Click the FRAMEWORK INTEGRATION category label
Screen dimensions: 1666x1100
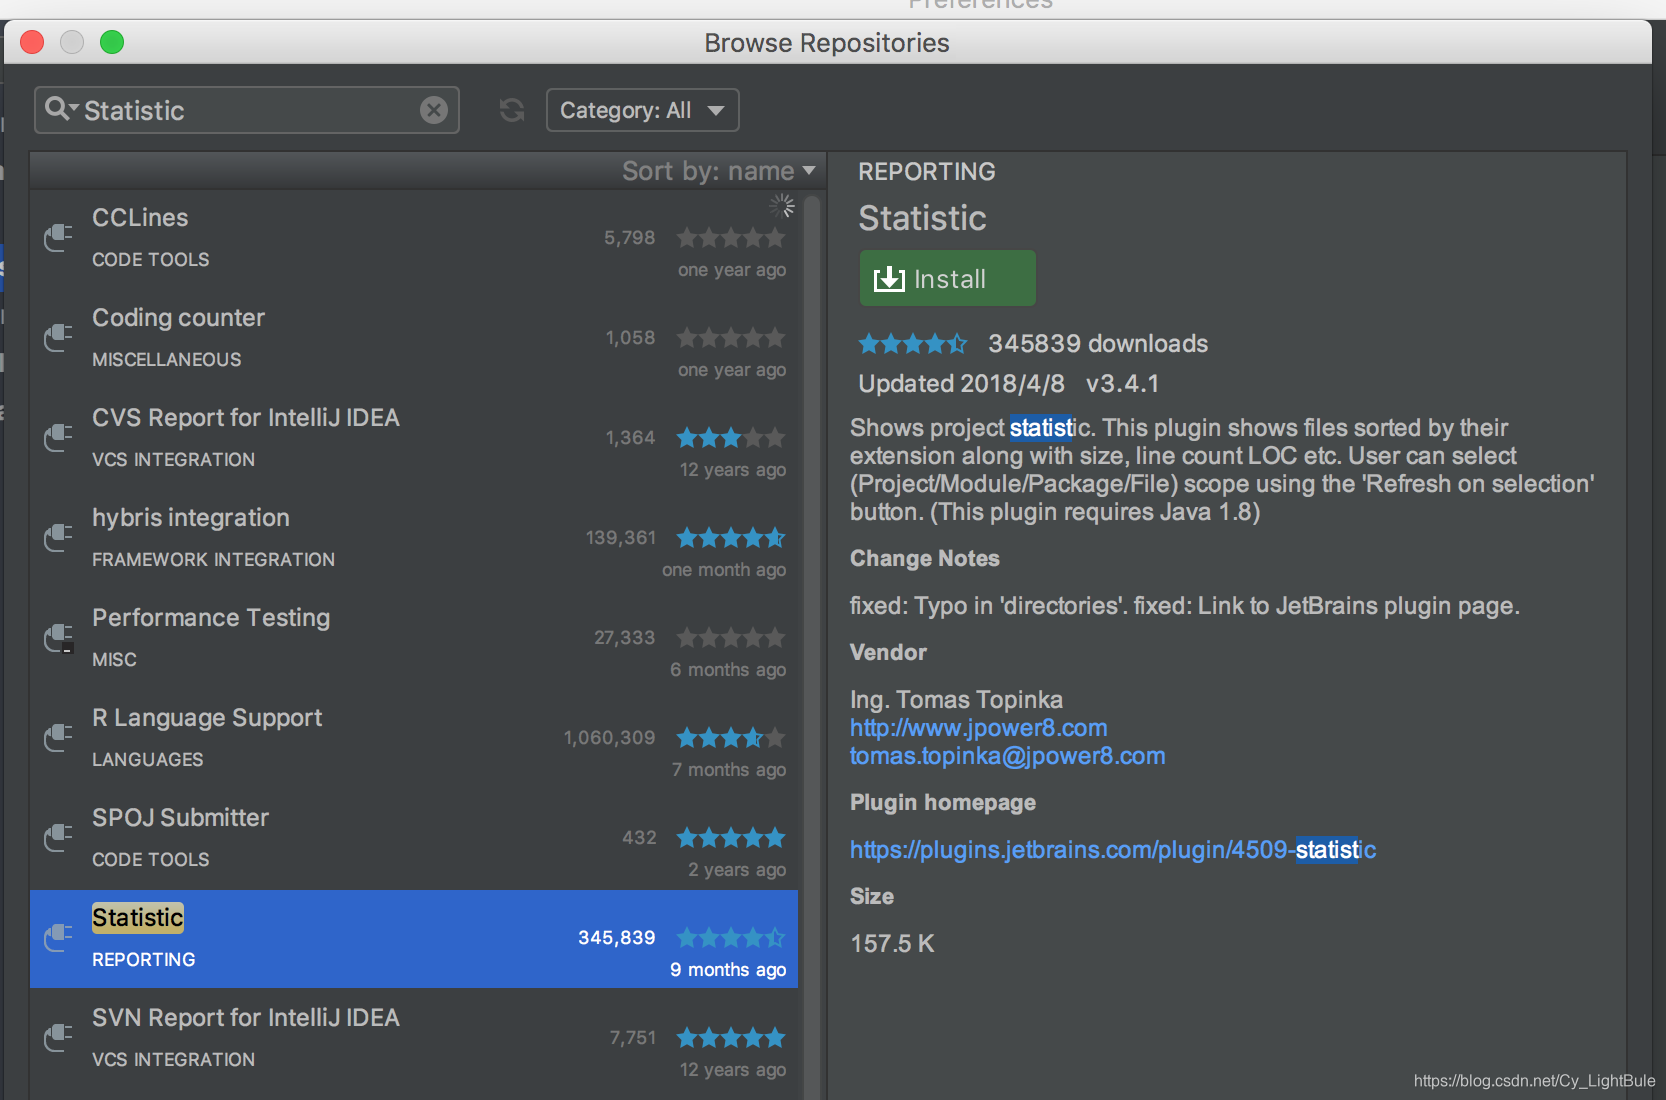tap(214, 560)
